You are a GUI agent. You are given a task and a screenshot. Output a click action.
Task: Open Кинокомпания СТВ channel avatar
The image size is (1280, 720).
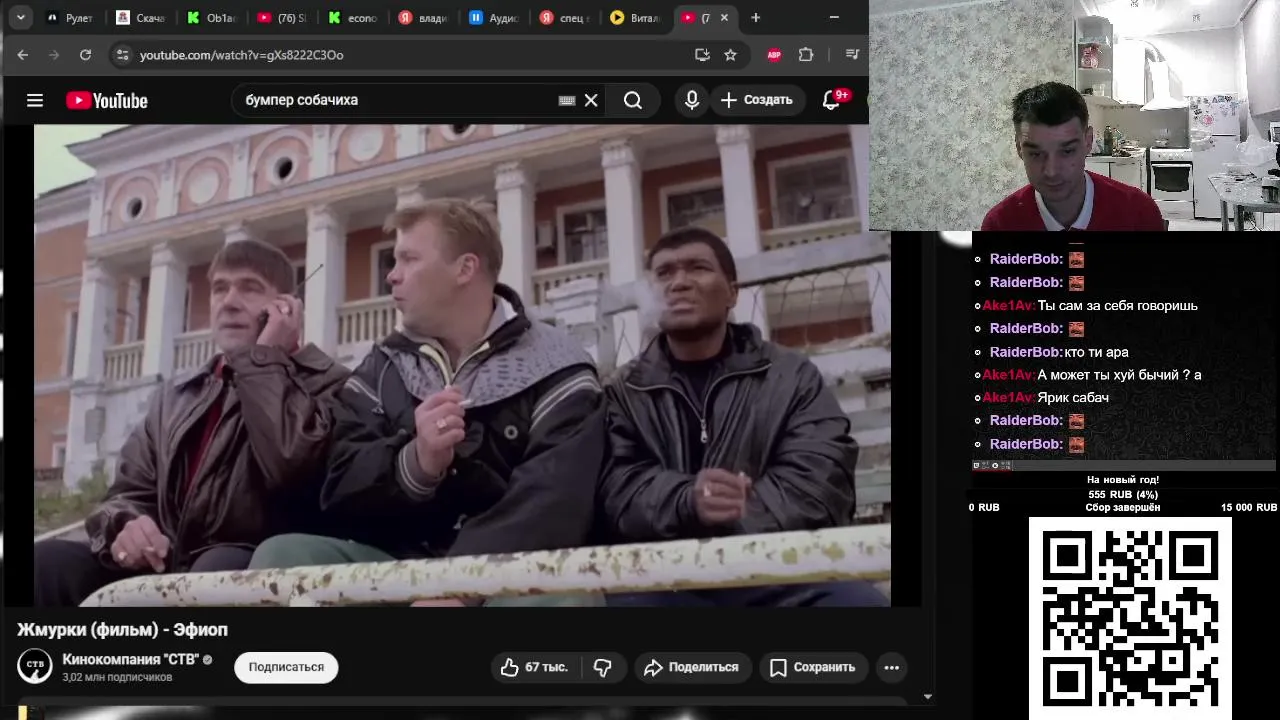[35, 666]
